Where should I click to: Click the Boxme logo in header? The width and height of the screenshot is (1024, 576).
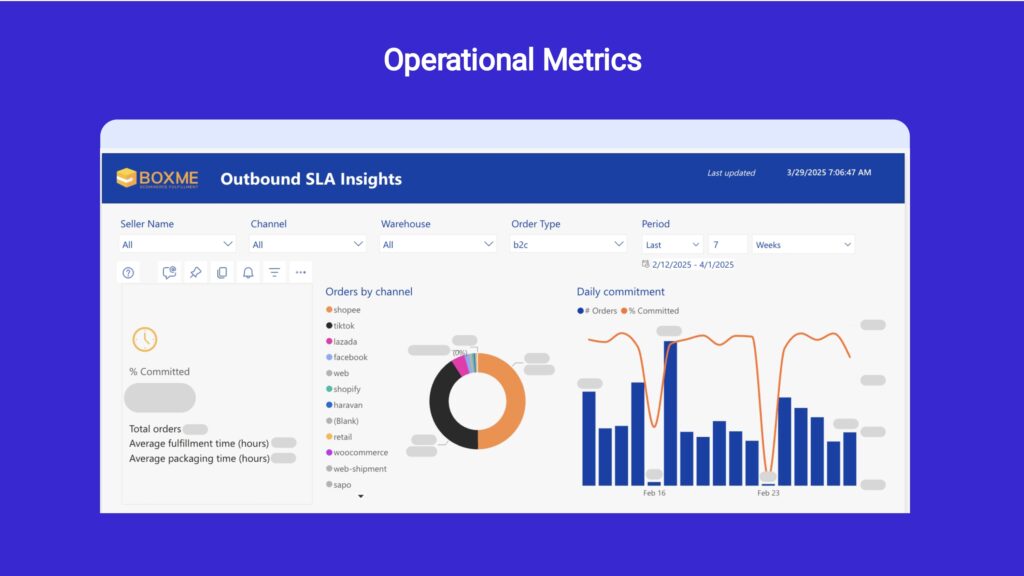(157, 179)
